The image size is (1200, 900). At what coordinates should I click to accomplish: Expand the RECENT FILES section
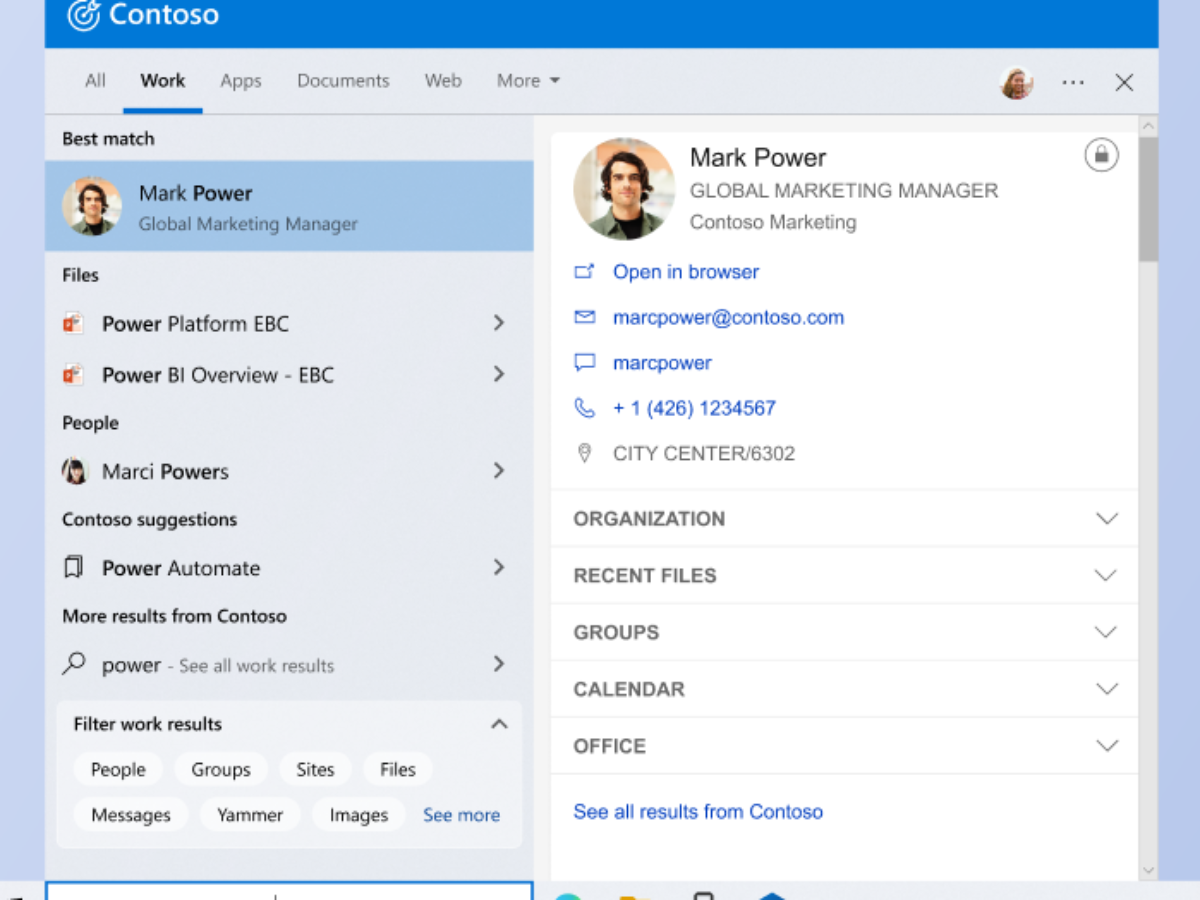coord(1107,575)
